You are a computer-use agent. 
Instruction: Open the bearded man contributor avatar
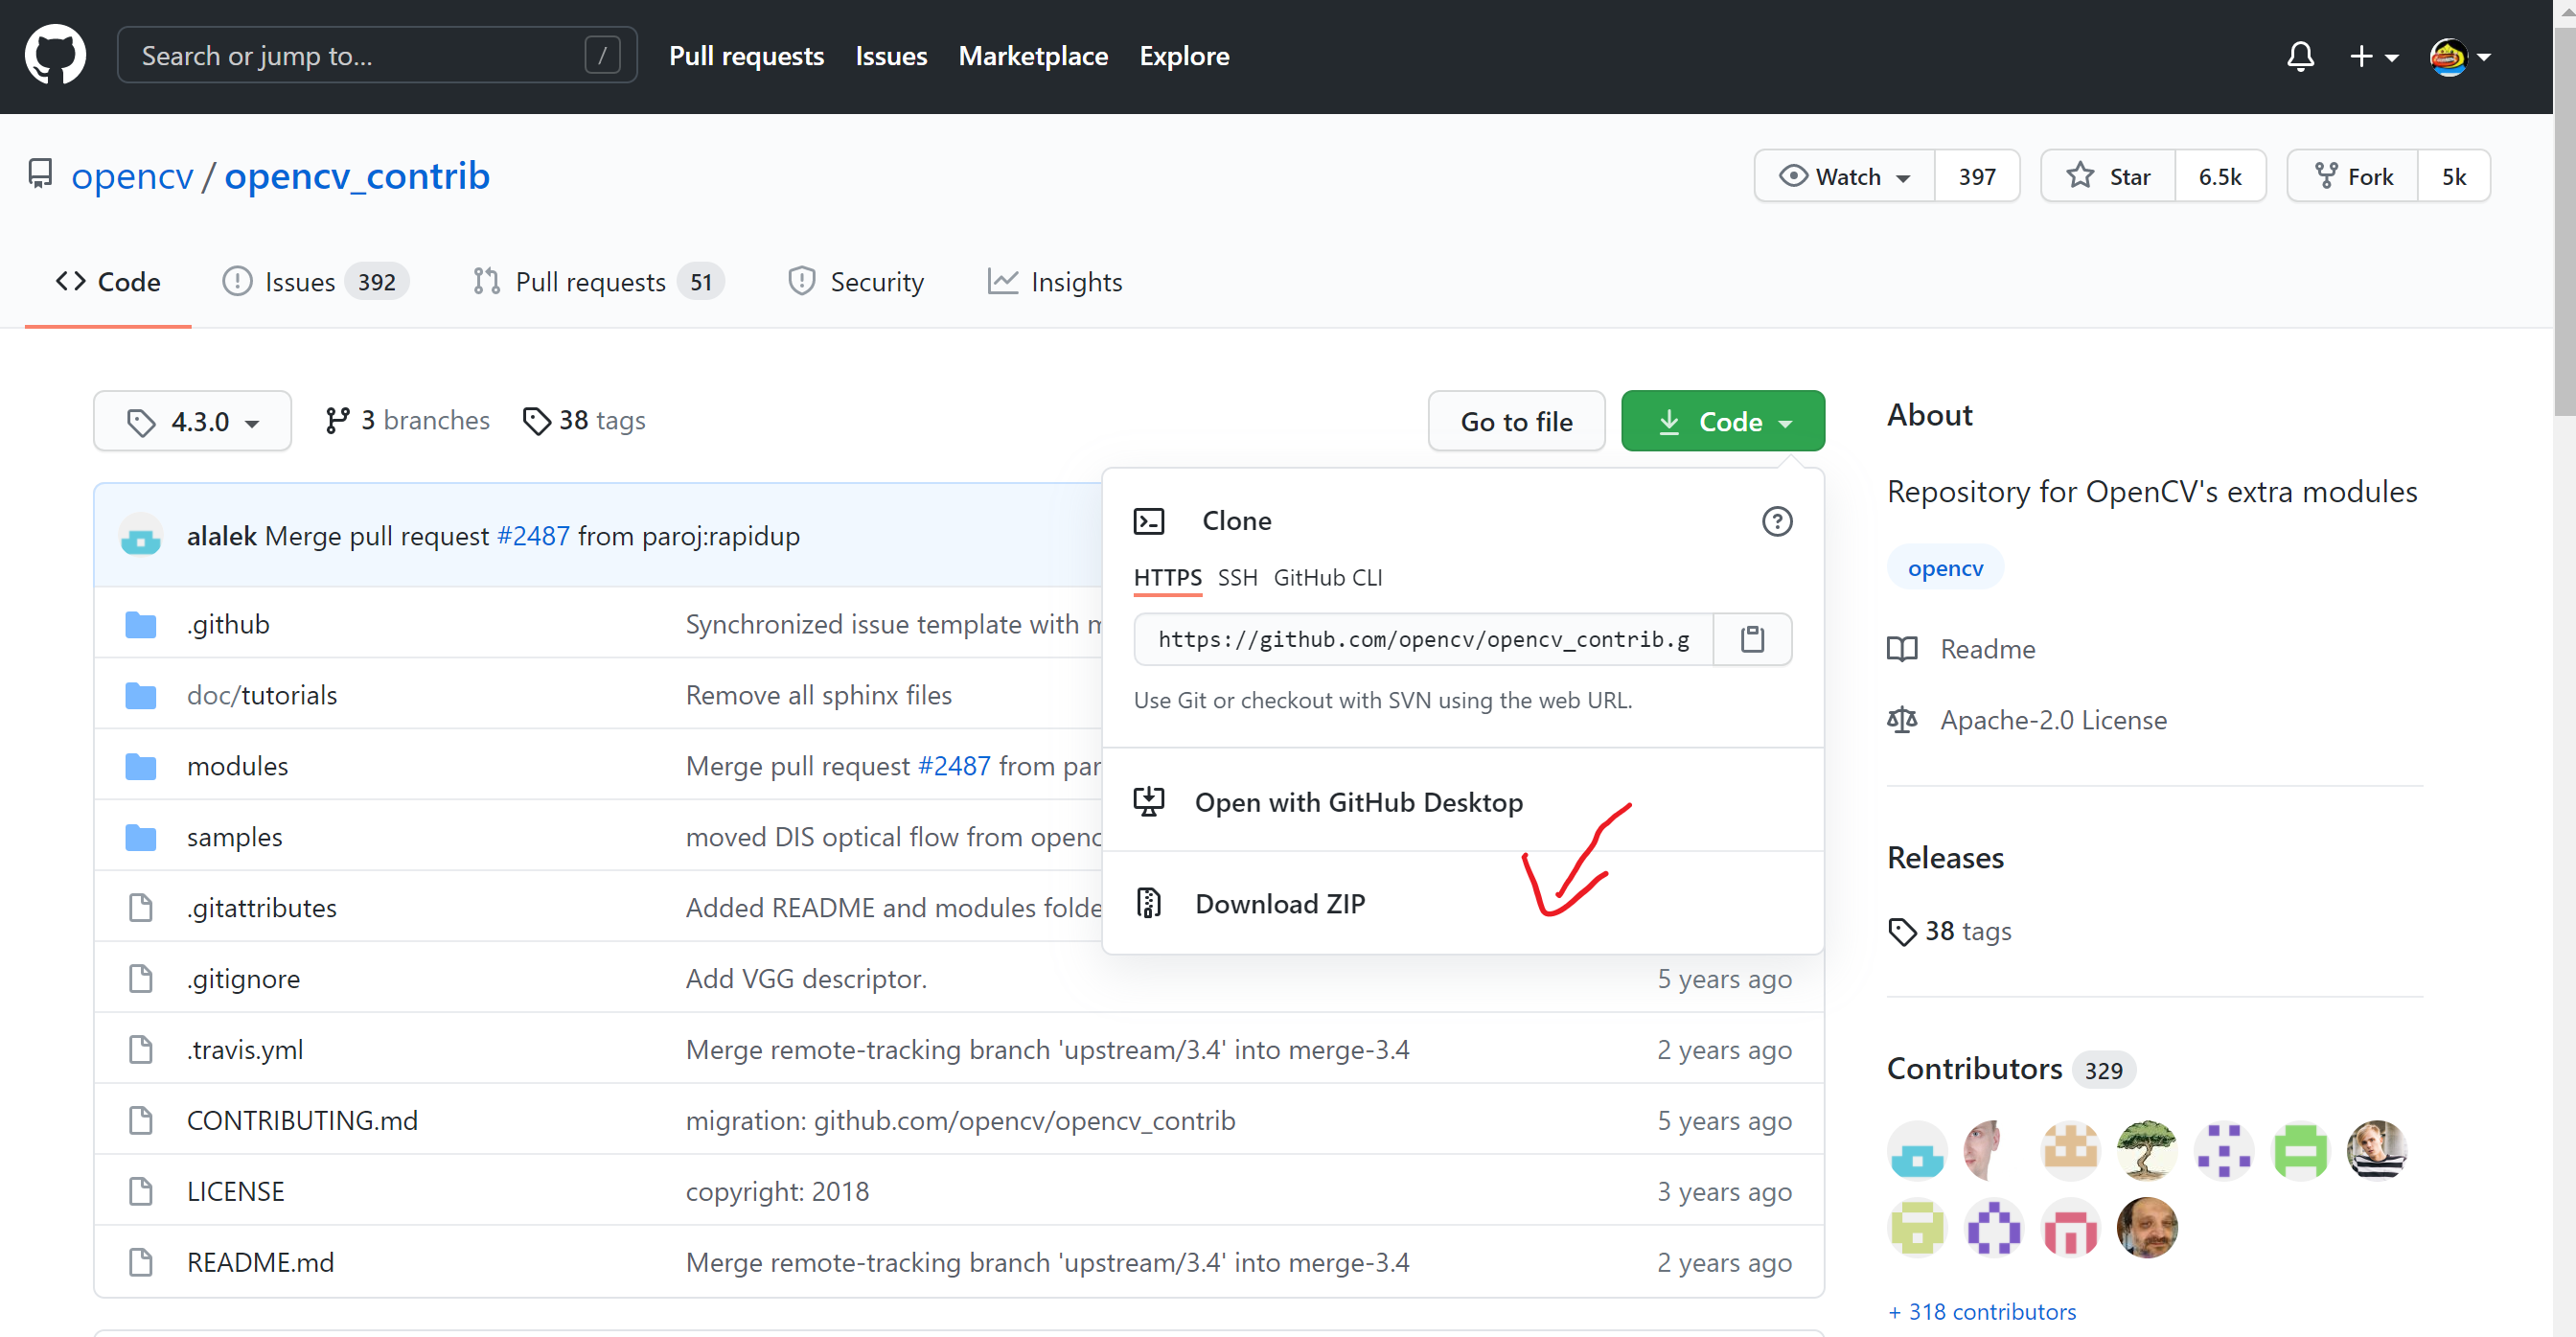click(2146, 1228)
